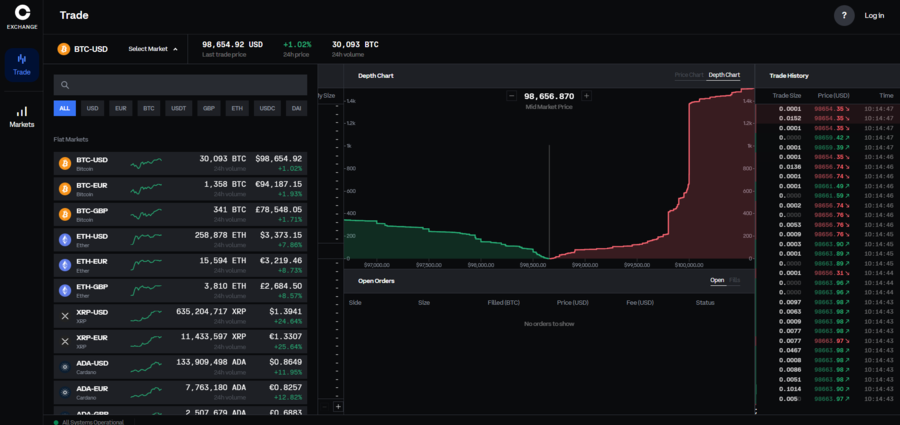Image resolution: width=900 pixels, height=425 pixels.
Task: Show the Open orders tab
Action: click(x=717, y=280)
